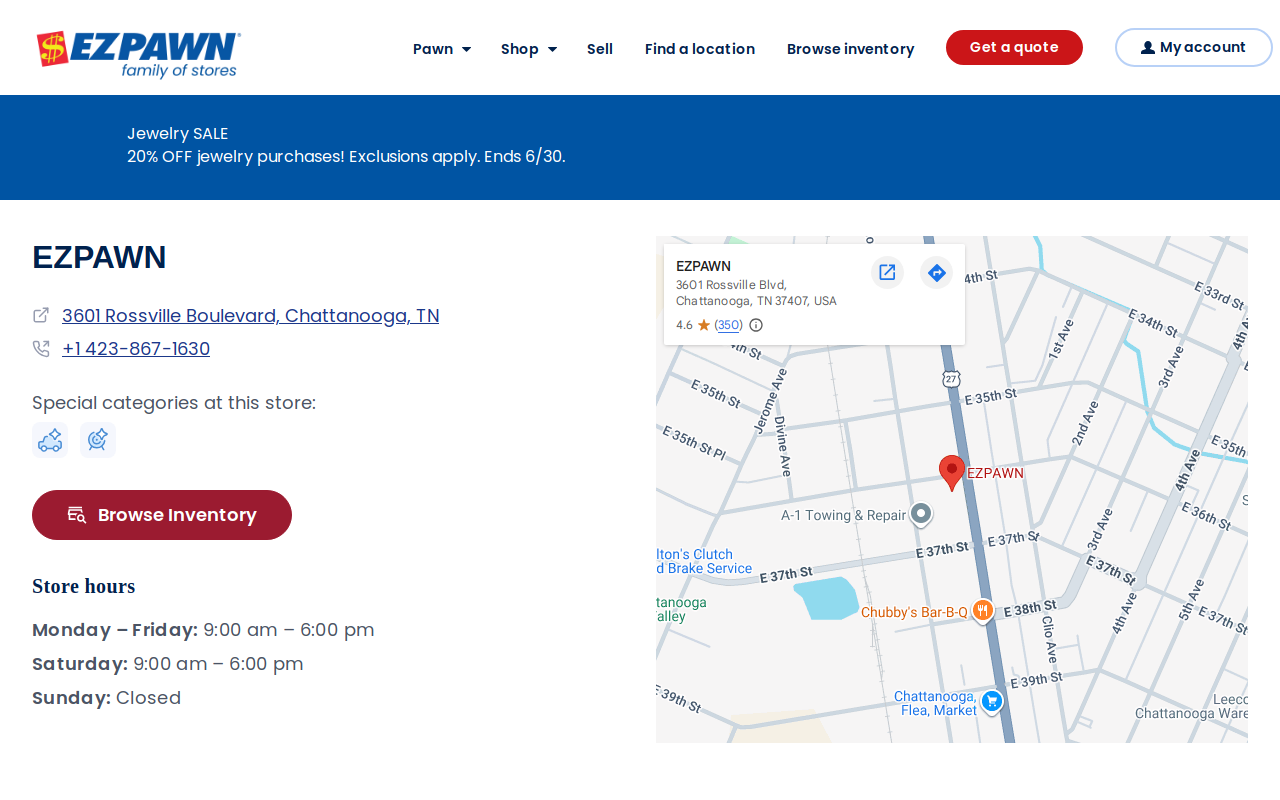1280x800 pixels.
Task: Click the Get a quote button
Action: (1014, 47)
